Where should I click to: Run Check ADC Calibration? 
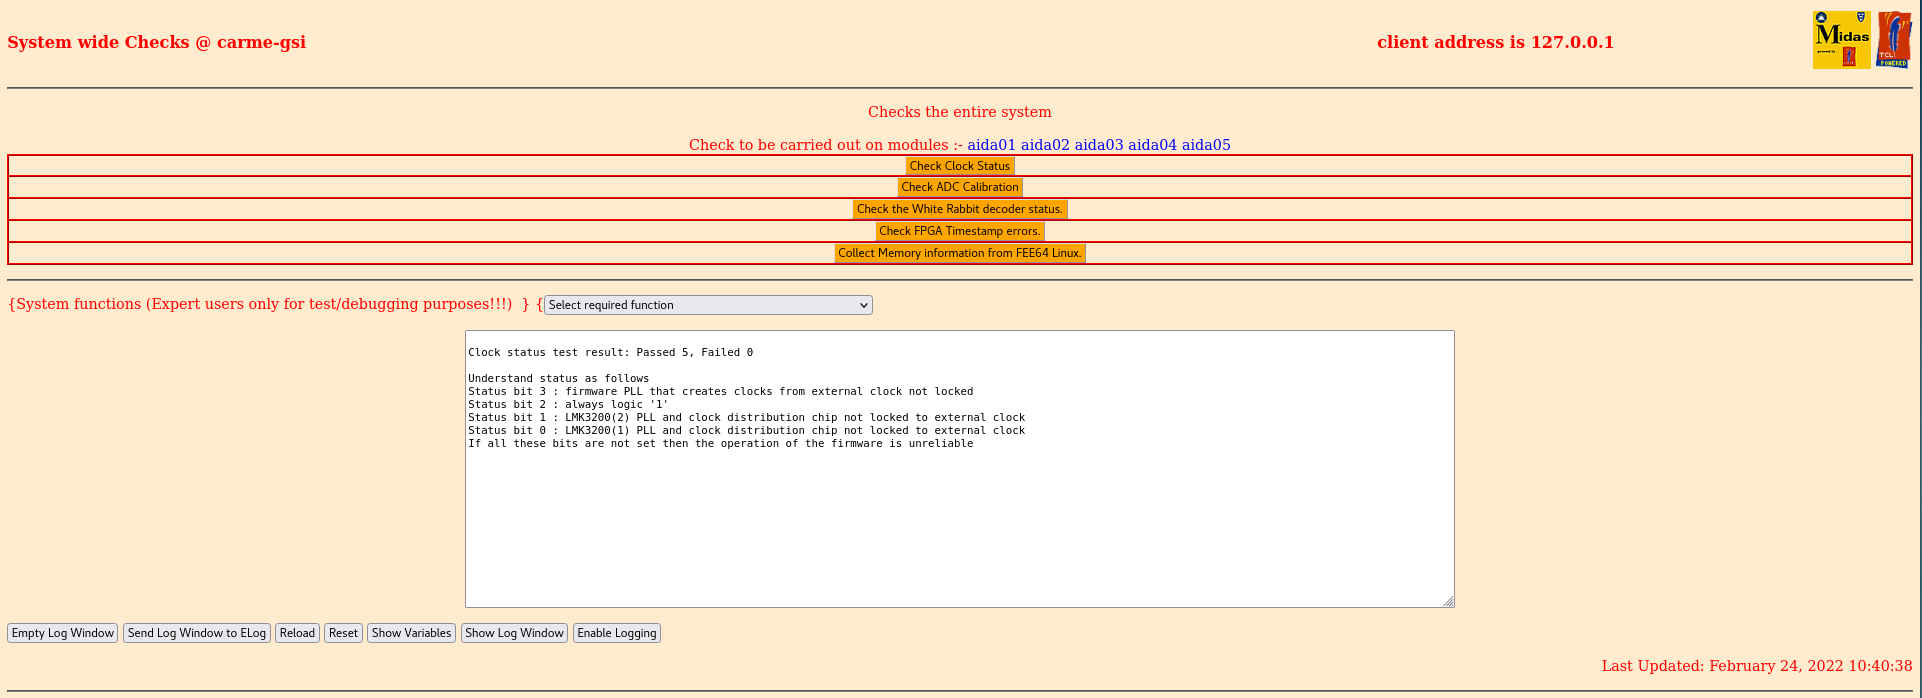point(959,187)
